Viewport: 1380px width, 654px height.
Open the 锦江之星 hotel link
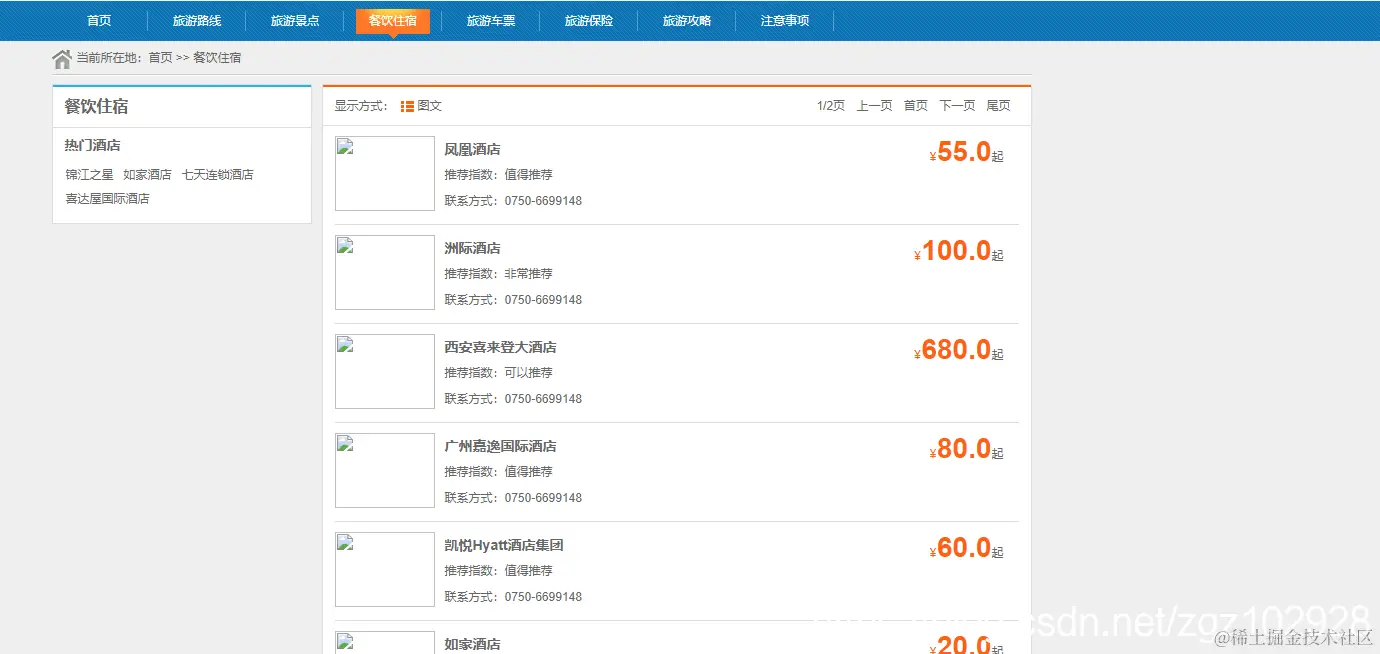(x=90, y=175)
